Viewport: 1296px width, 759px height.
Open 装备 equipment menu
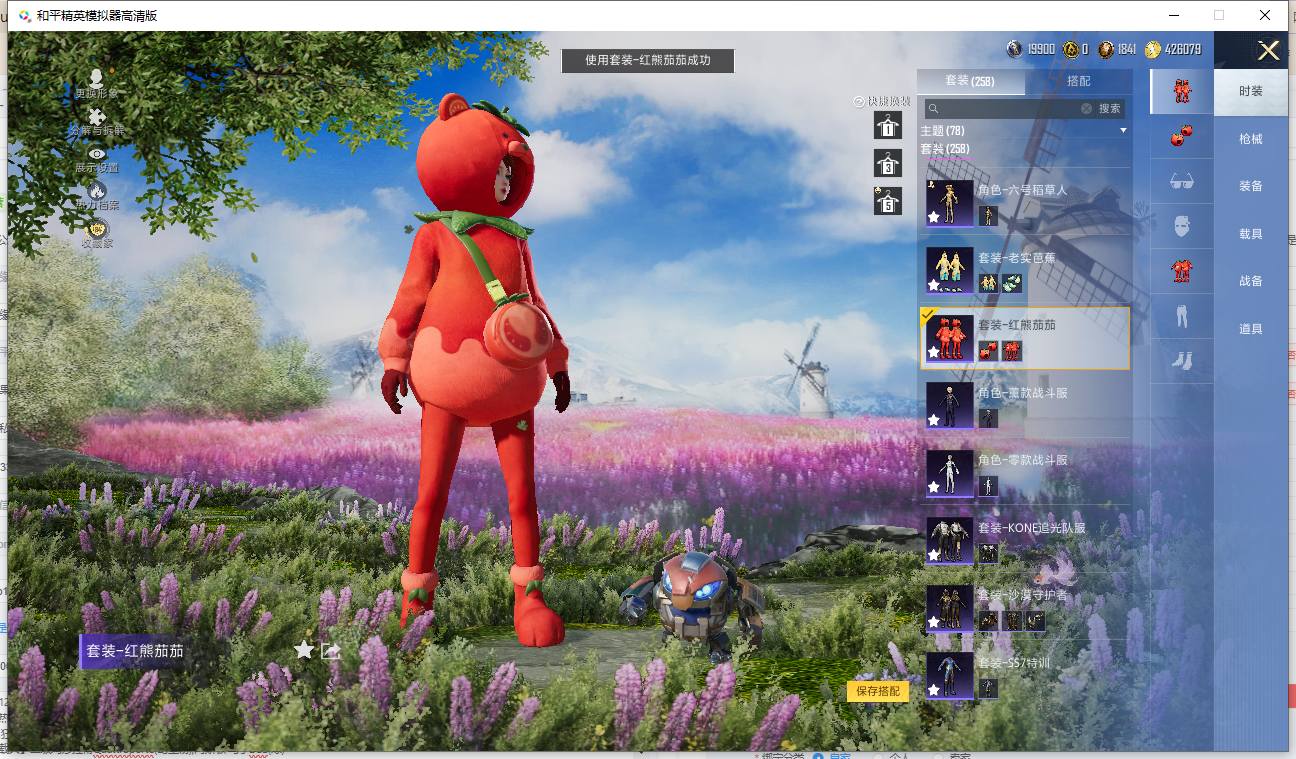tap(1251, 186)
